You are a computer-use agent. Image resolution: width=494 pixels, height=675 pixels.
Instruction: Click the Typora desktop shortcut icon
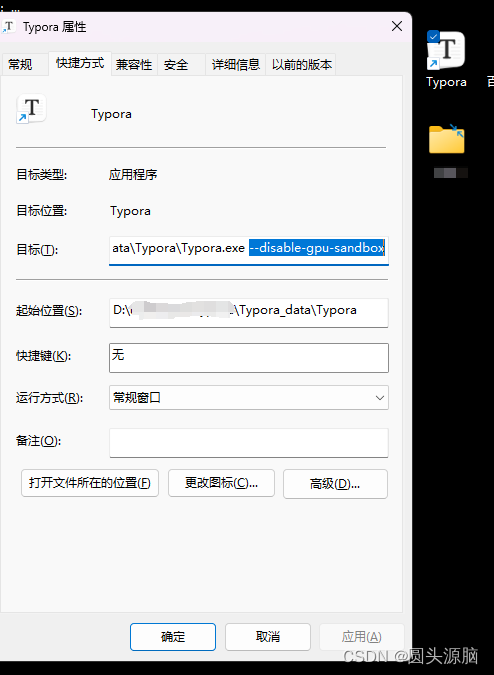tap(446, 50)
